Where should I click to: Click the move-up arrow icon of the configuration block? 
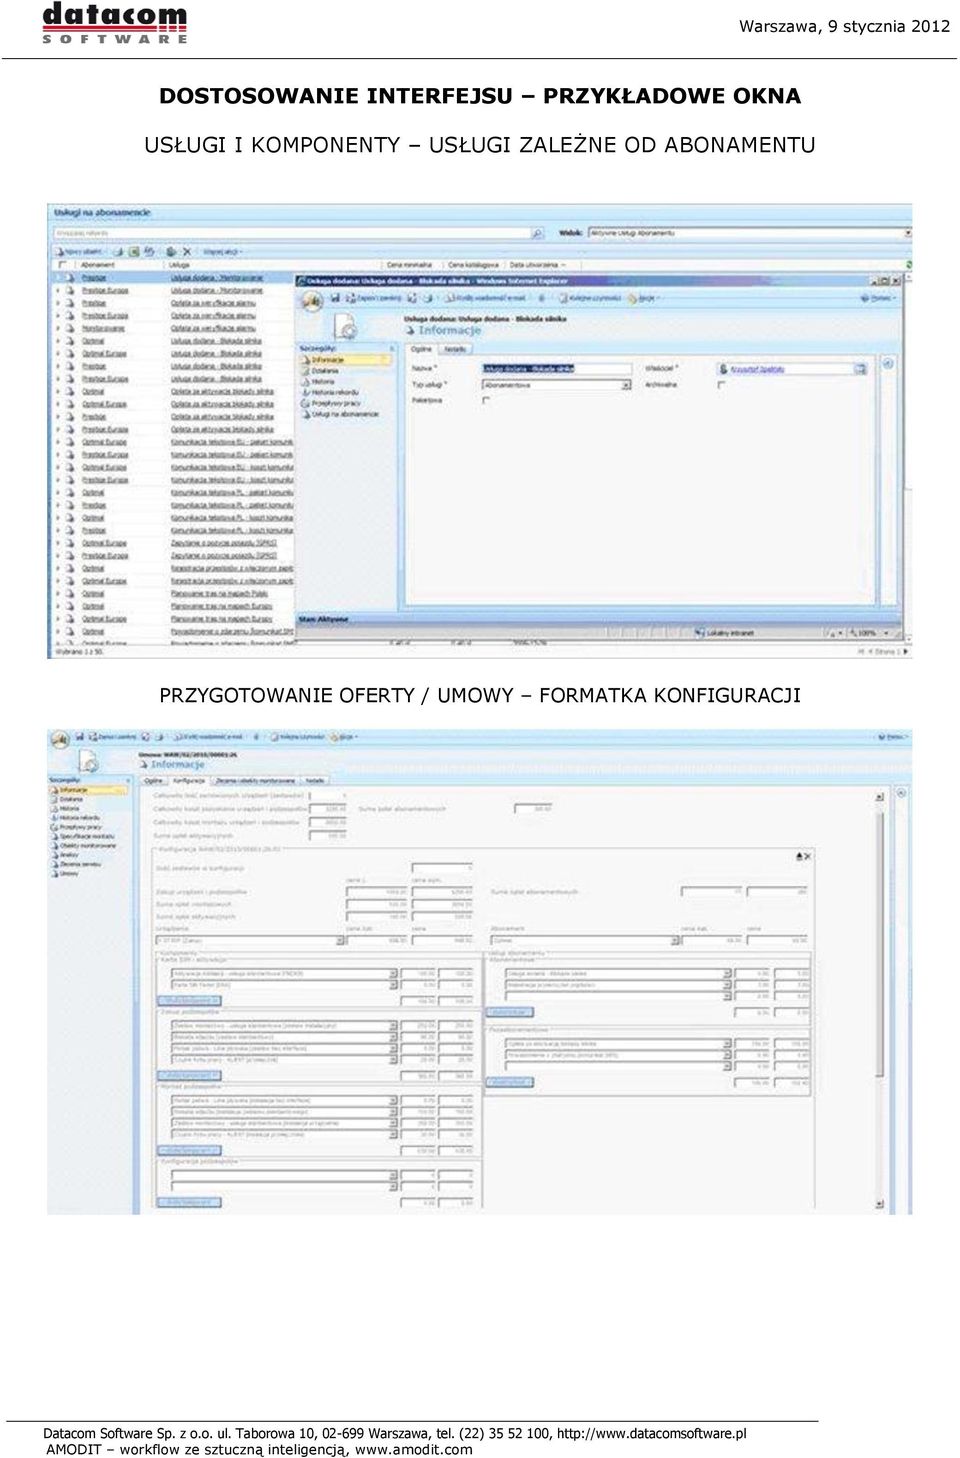click(x=799, y=857)
